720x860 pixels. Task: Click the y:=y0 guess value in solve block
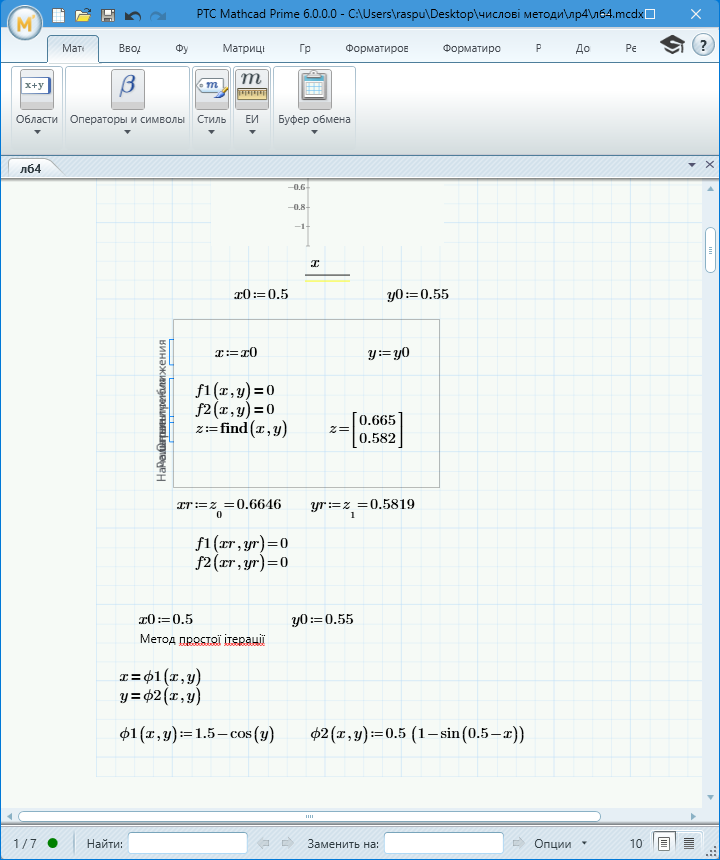pos(389,353)
